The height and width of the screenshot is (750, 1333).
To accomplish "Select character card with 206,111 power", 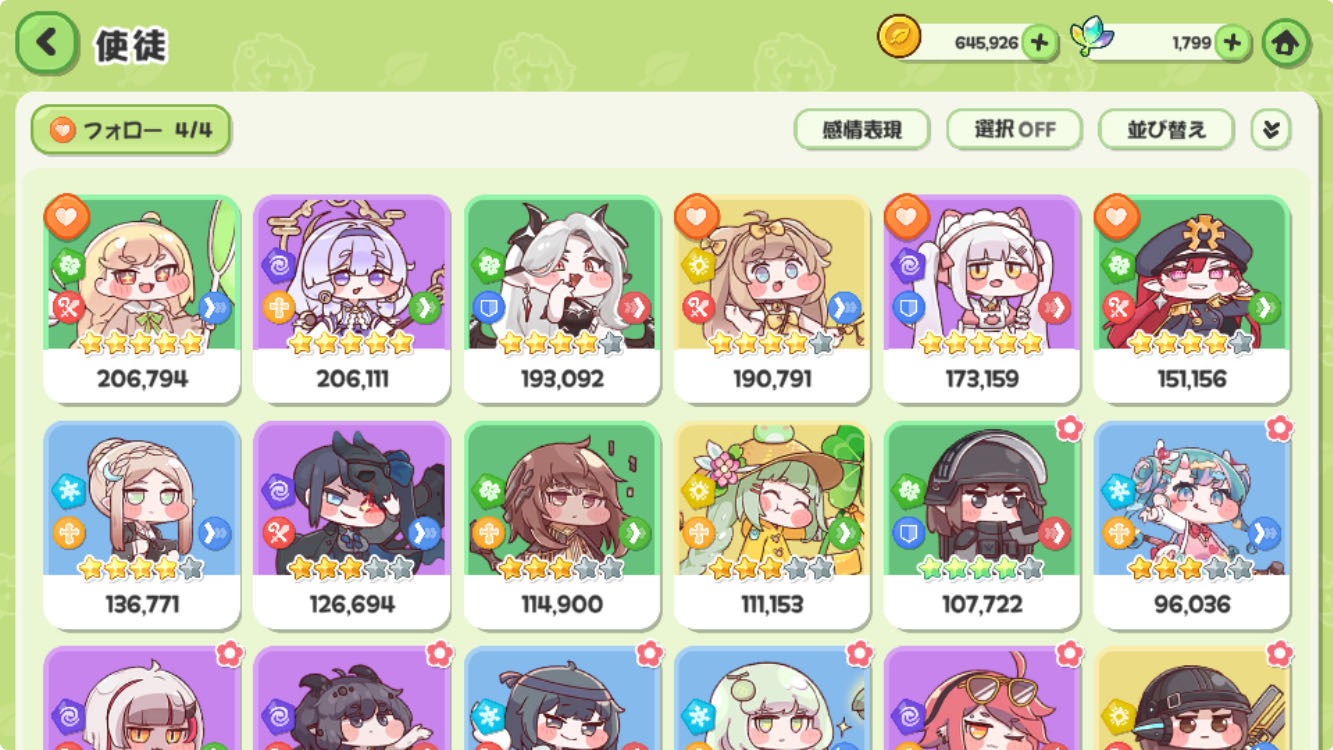I will [351, 299].
